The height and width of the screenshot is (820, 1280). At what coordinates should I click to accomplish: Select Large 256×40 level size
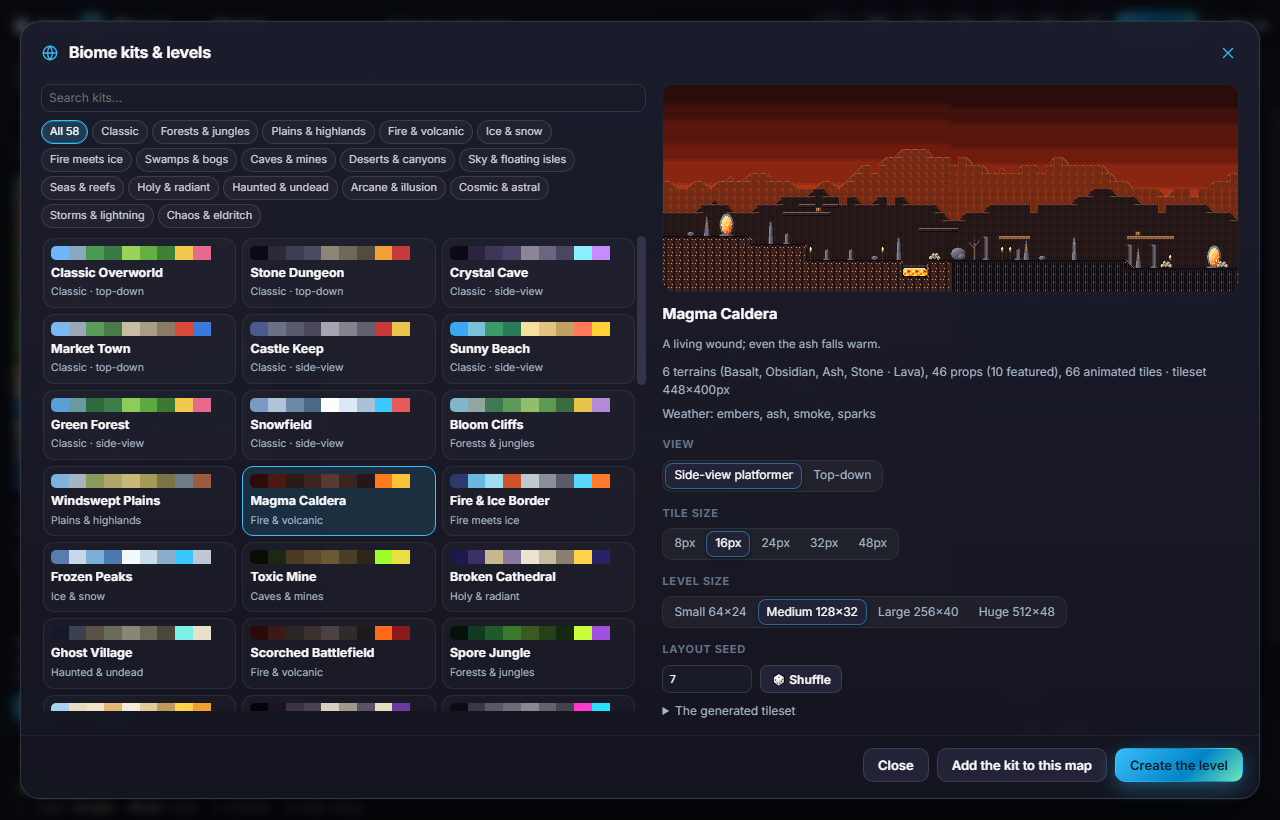click(918, 612)
